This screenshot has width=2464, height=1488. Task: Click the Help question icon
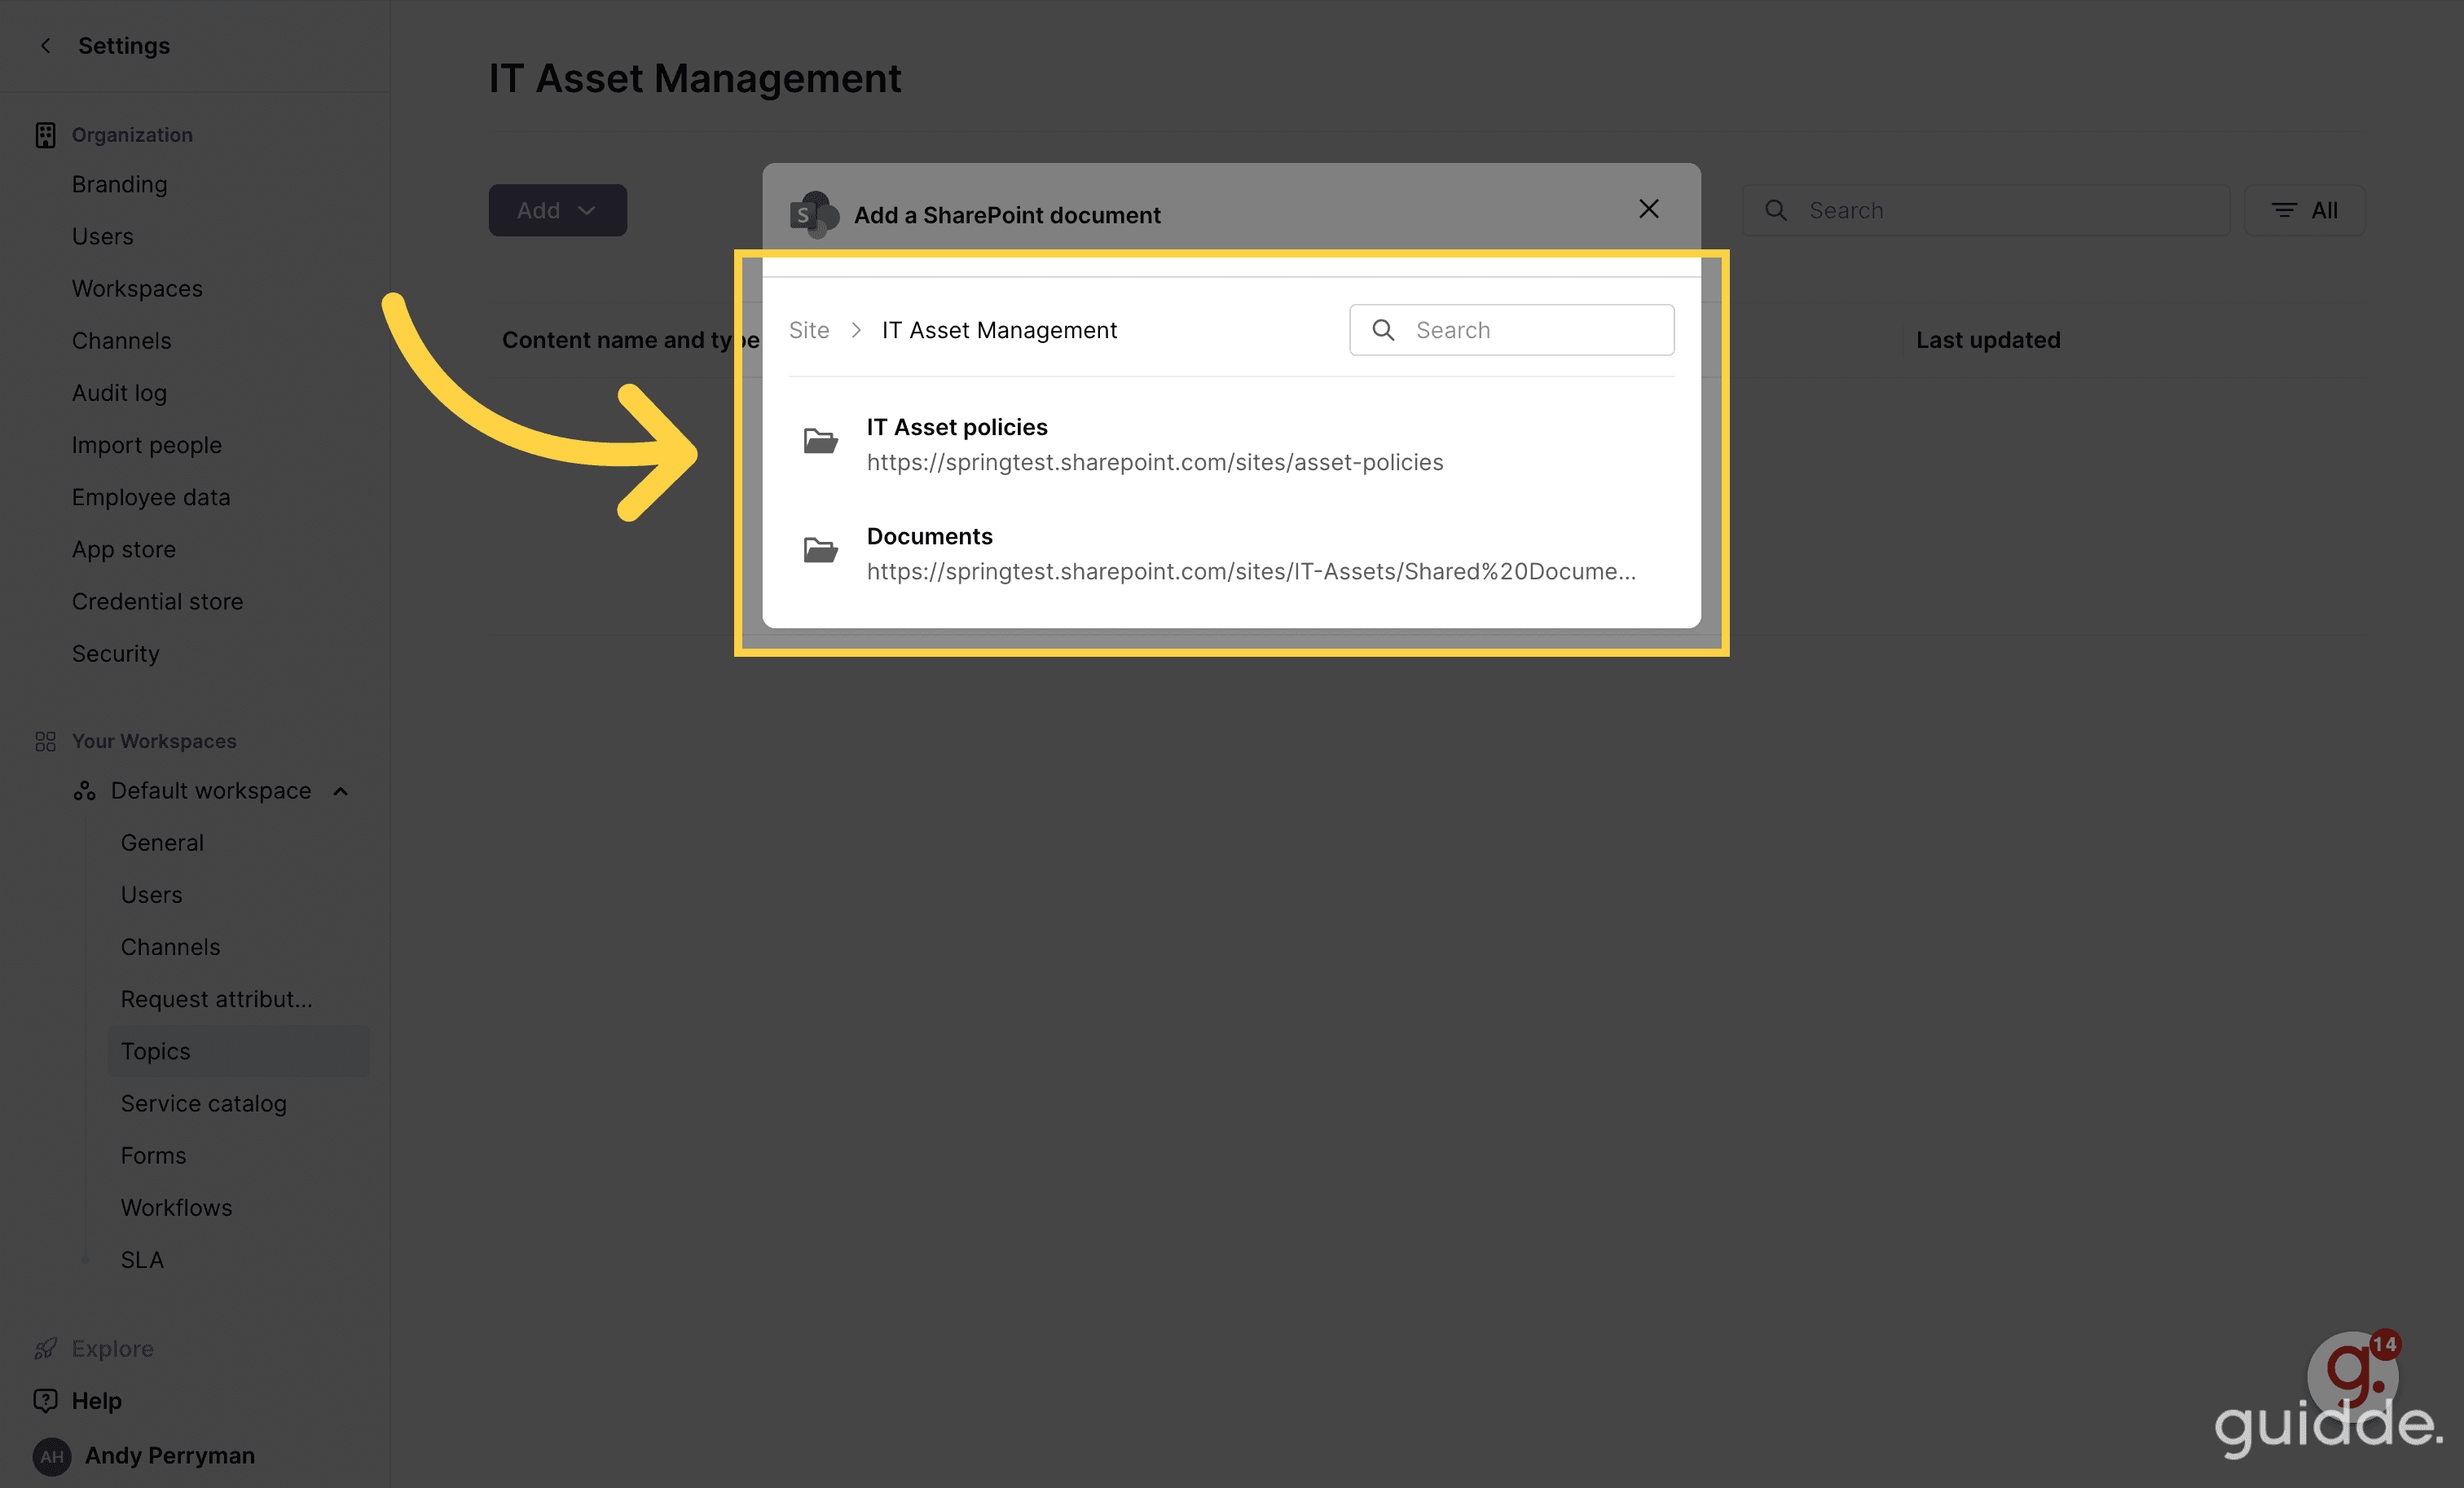[x=45, y=1401]
